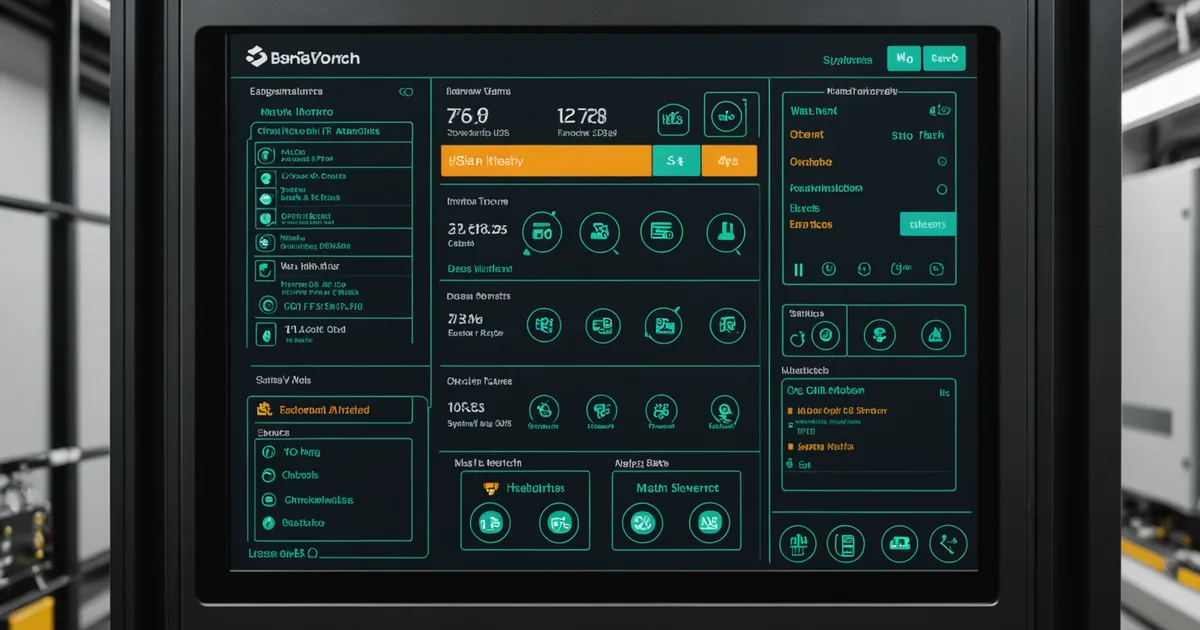Select the right round icon under Hsebeithas
Screen dimensions: 1200x630
(559, 523)
